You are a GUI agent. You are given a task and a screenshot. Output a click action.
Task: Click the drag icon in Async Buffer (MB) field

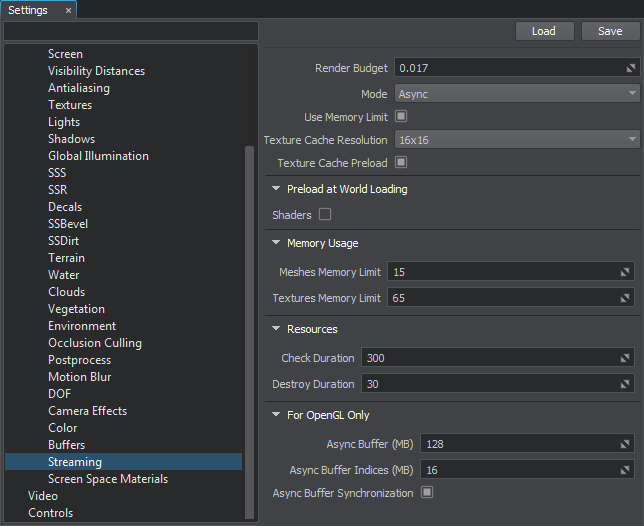pos(625,444)
